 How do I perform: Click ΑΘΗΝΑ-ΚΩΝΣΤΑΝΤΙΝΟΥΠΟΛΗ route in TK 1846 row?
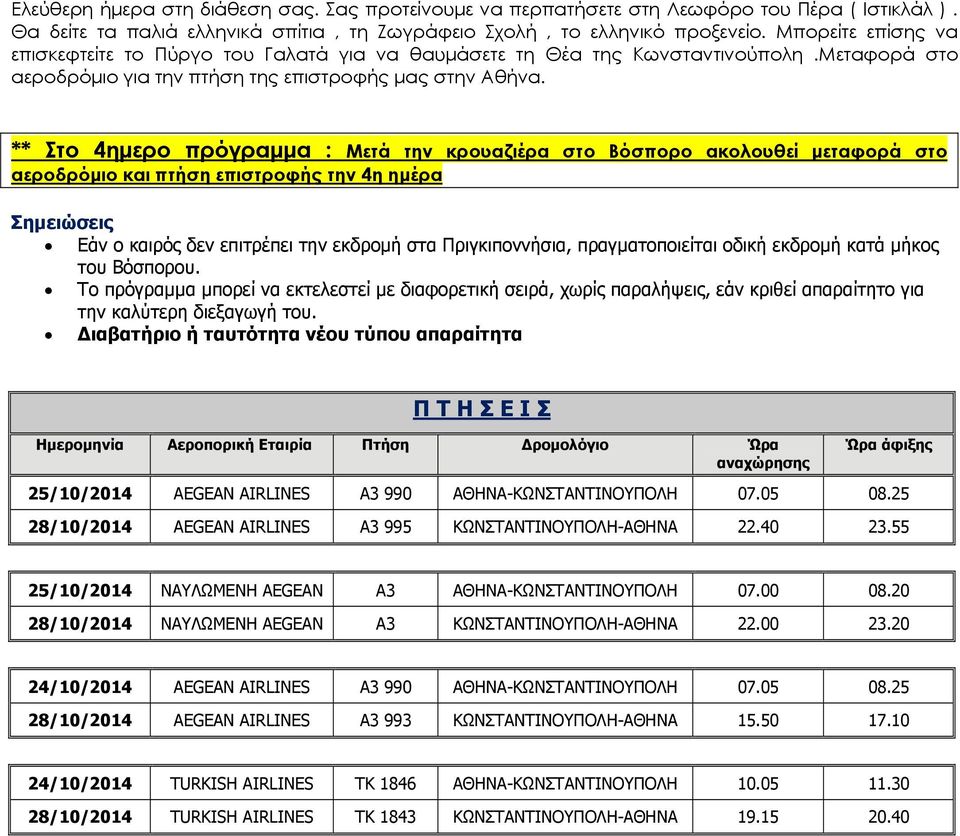pos(565,783)
